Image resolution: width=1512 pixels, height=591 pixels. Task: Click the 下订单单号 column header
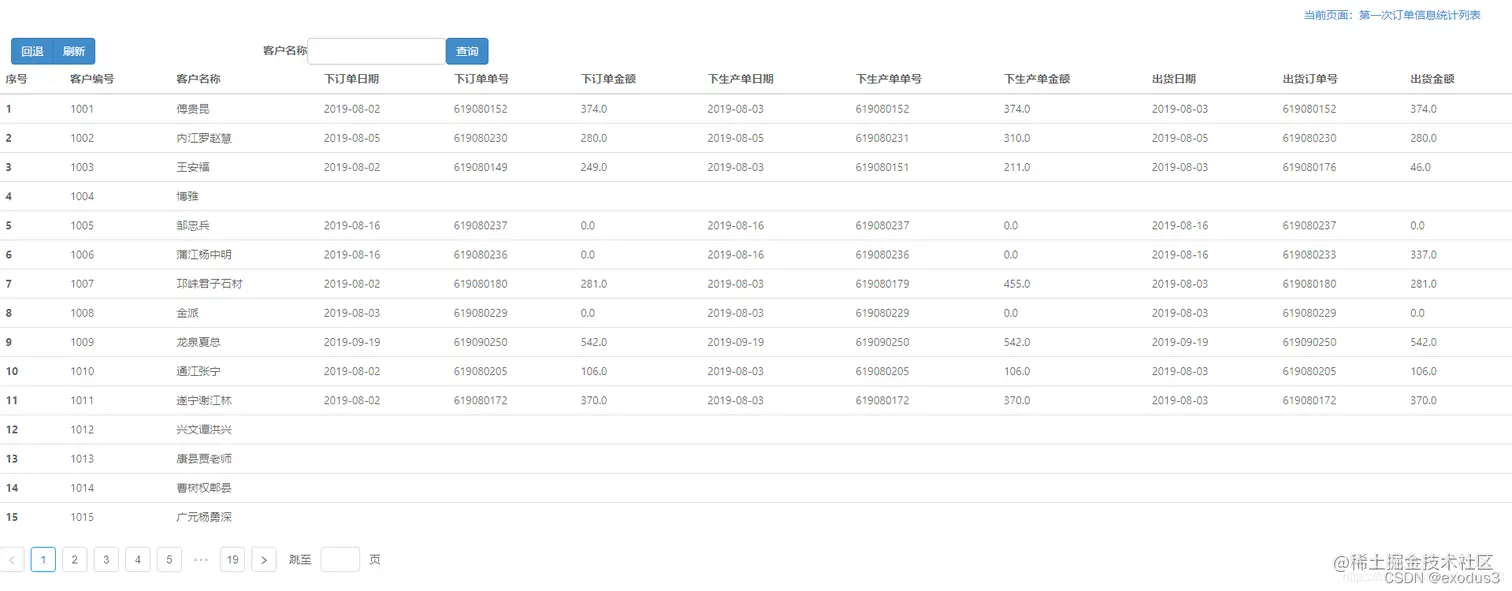click(481, 79)
